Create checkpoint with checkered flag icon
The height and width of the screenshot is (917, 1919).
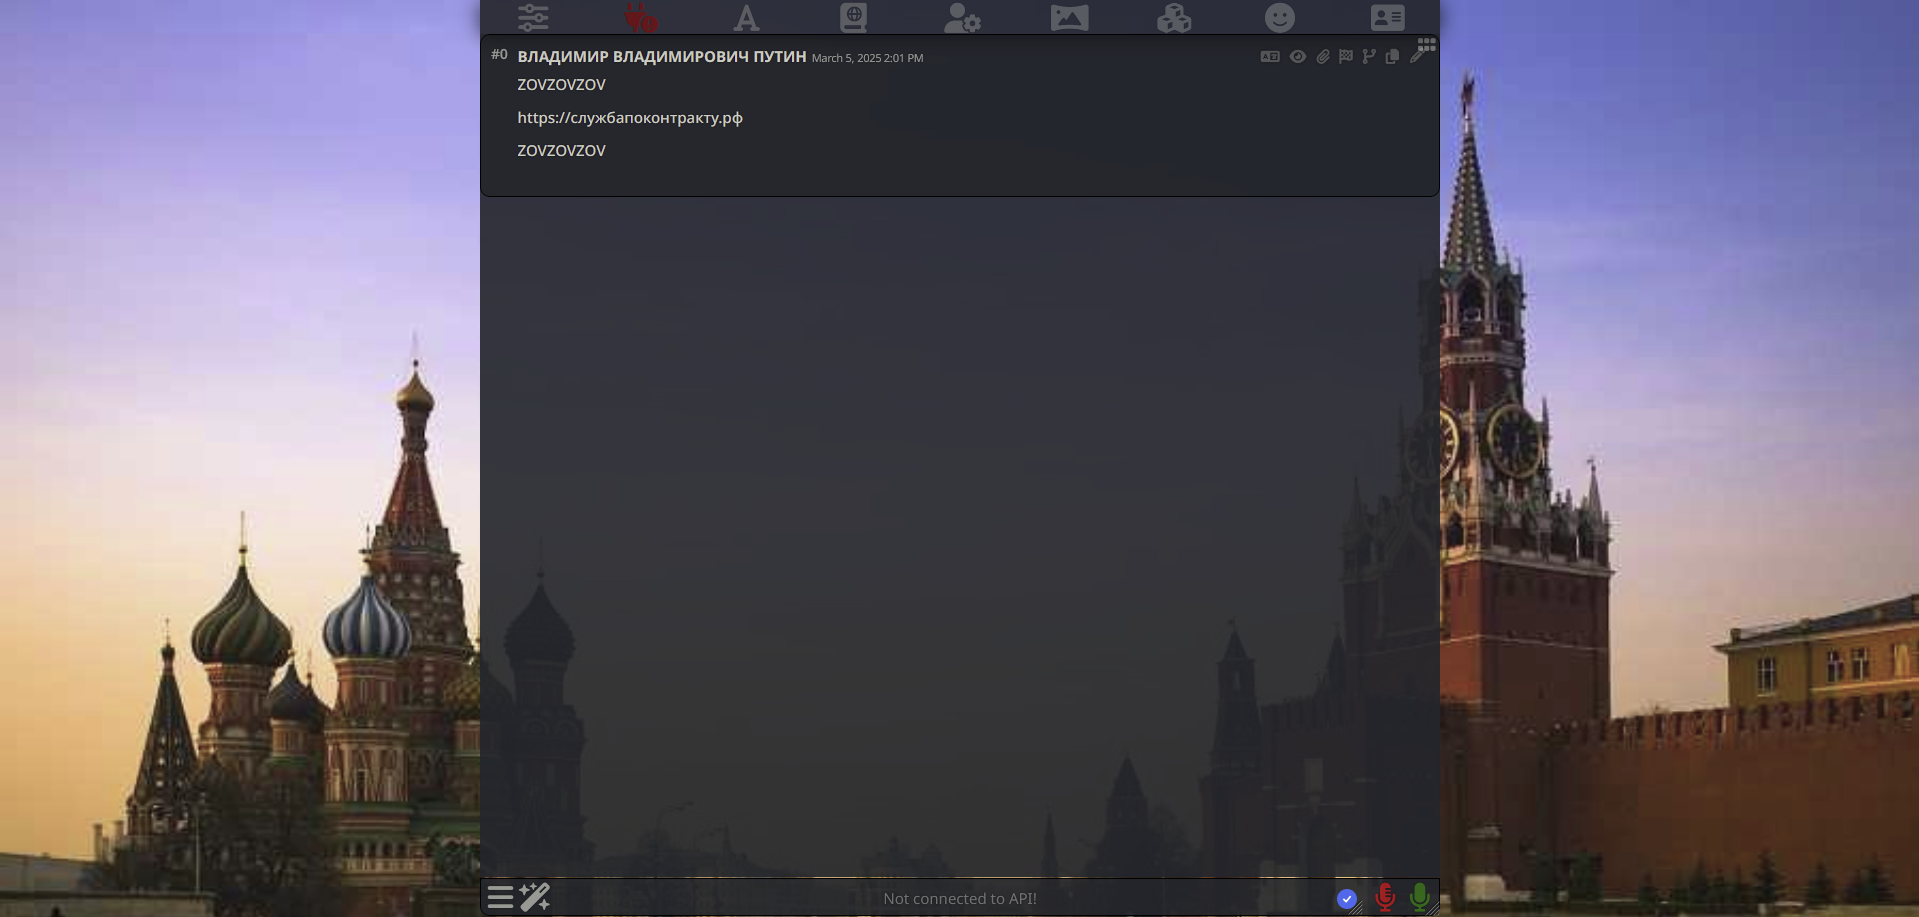tap(1346, 57)
